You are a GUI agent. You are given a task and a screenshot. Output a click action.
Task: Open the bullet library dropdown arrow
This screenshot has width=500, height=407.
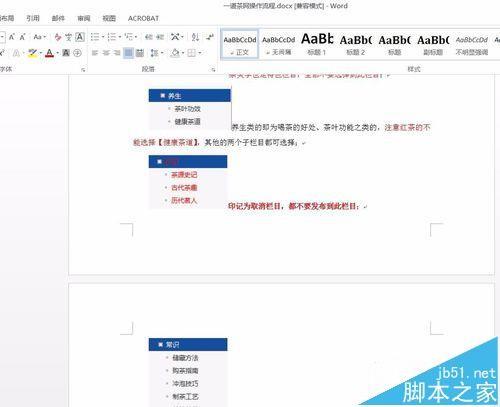(103, 37)
